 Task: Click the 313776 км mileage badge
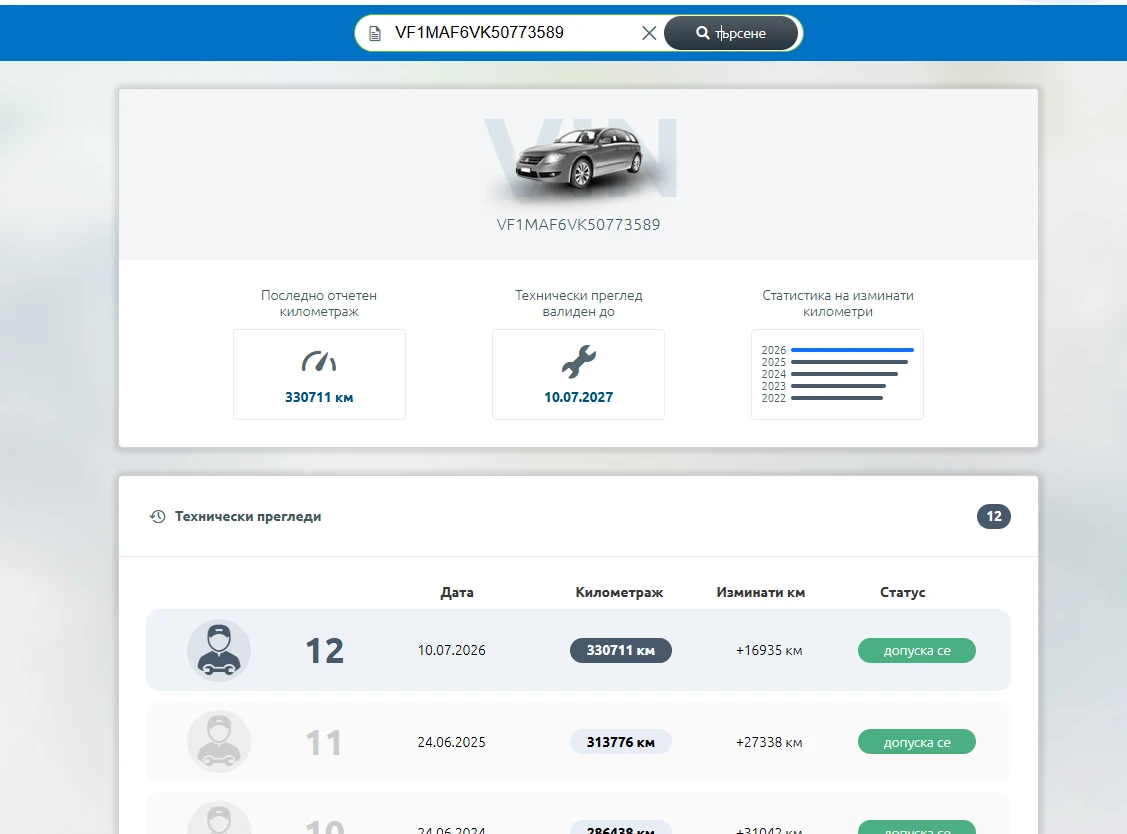coord(621,742)
